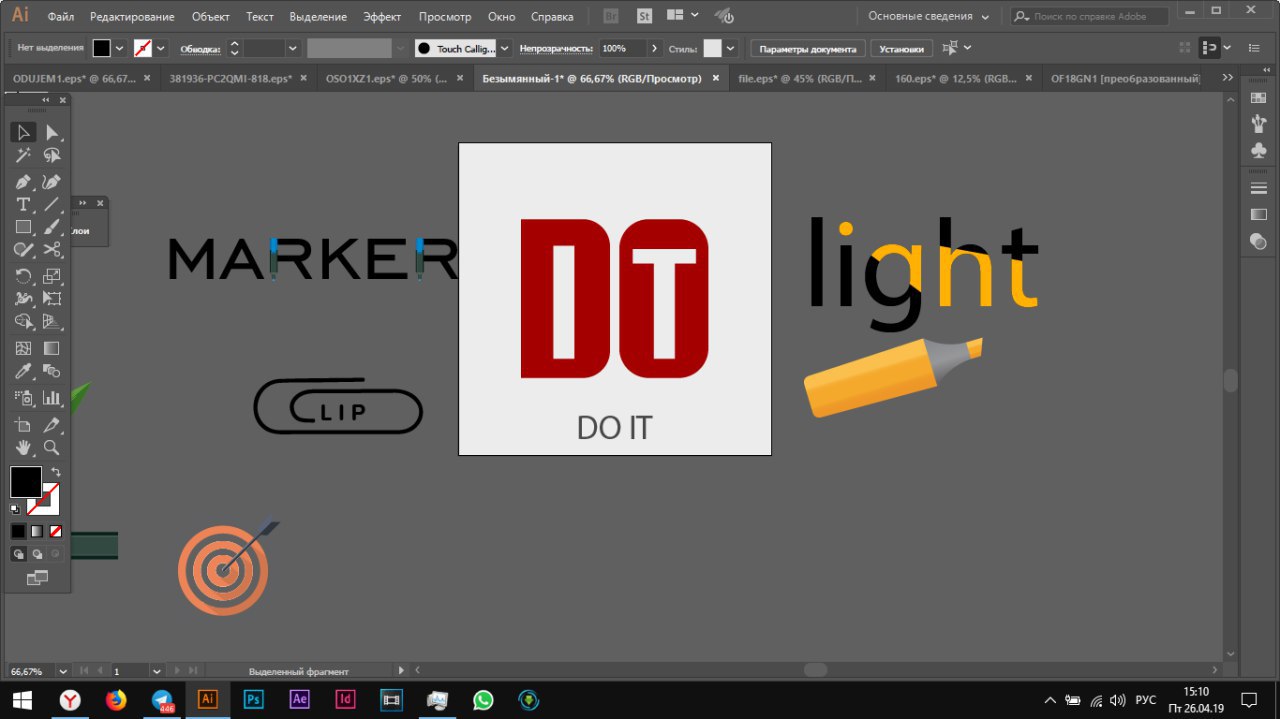Set paint mode to Color

[x=18, y=531]
